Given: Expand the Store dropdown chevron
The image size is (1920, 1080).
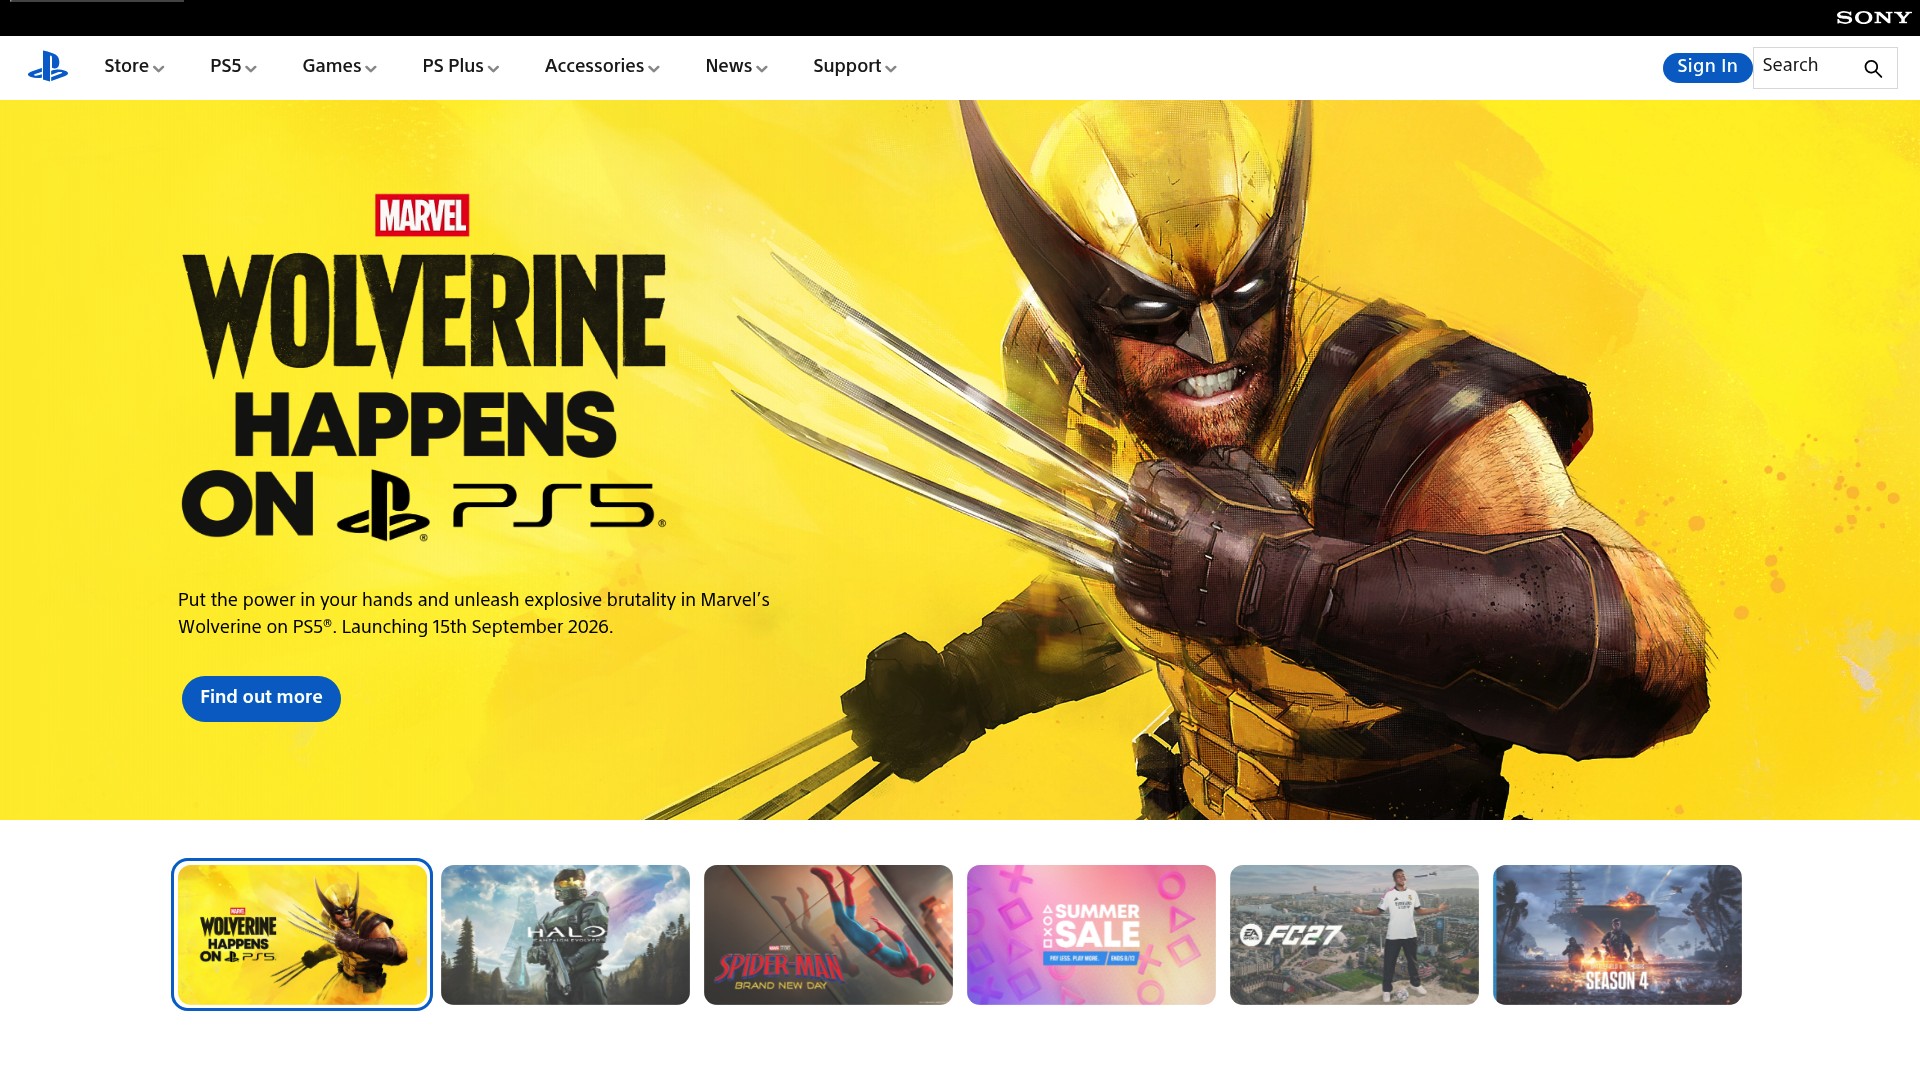Looking at the screenshot, I should [159, 69].
